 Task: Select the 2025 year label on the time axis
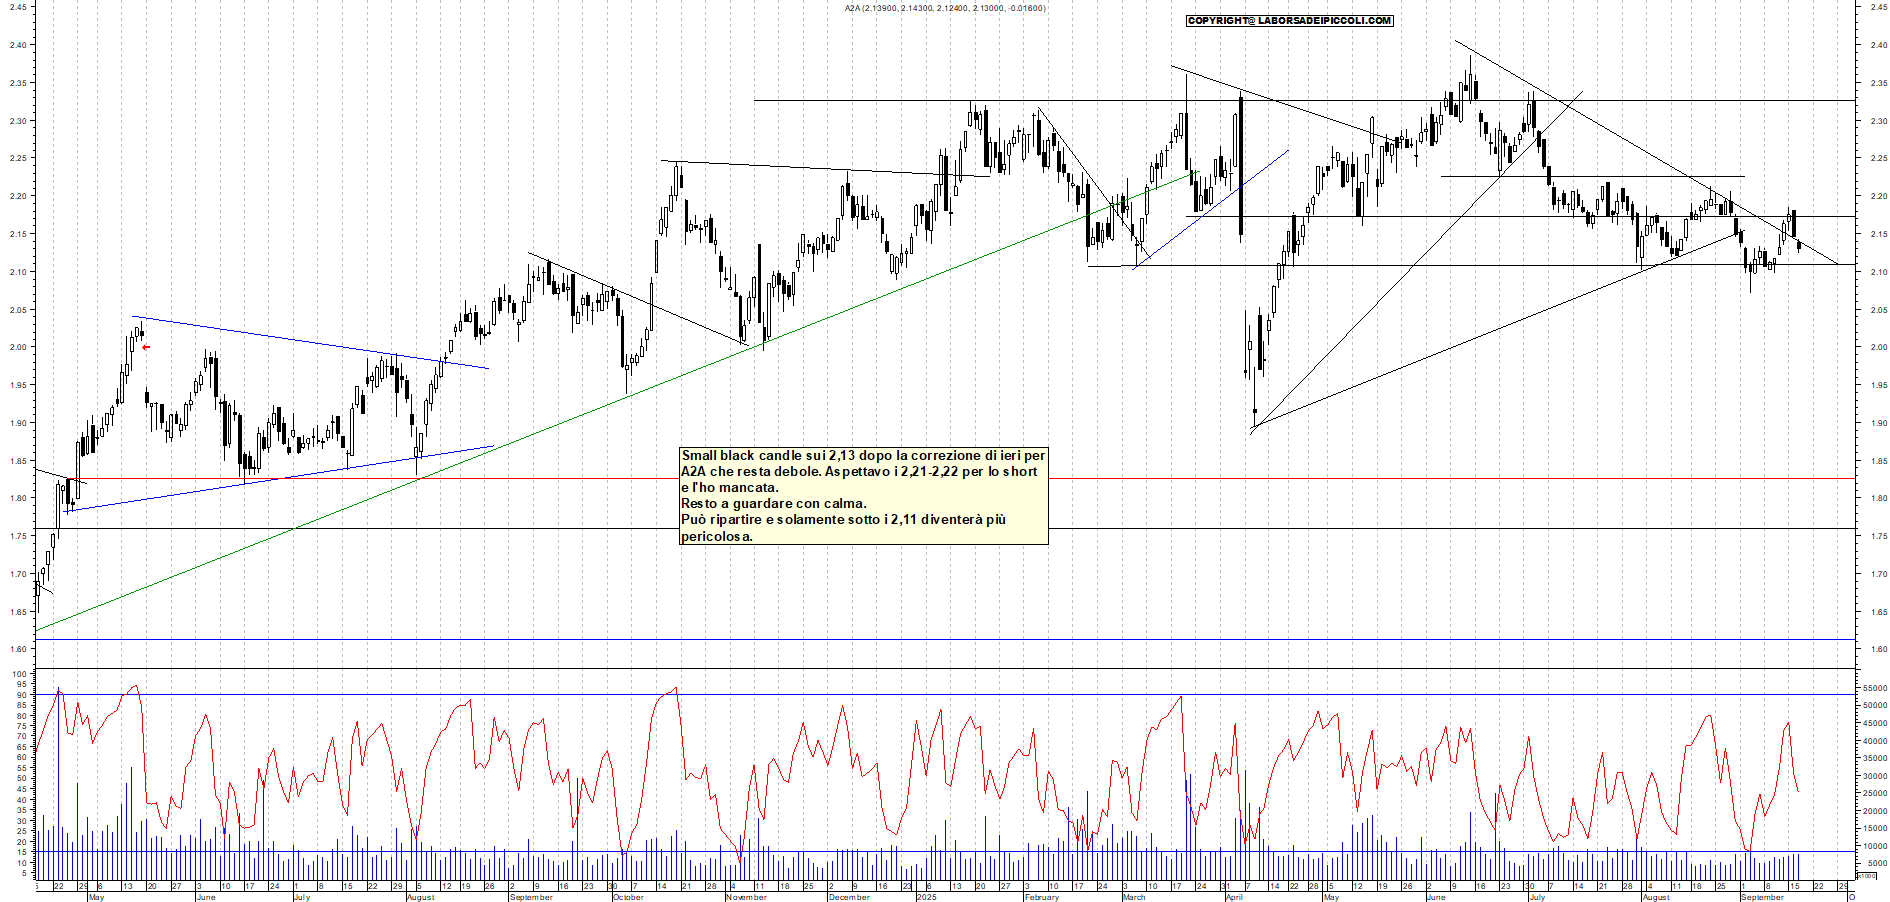pyautogui.click(x=927, y=897)
